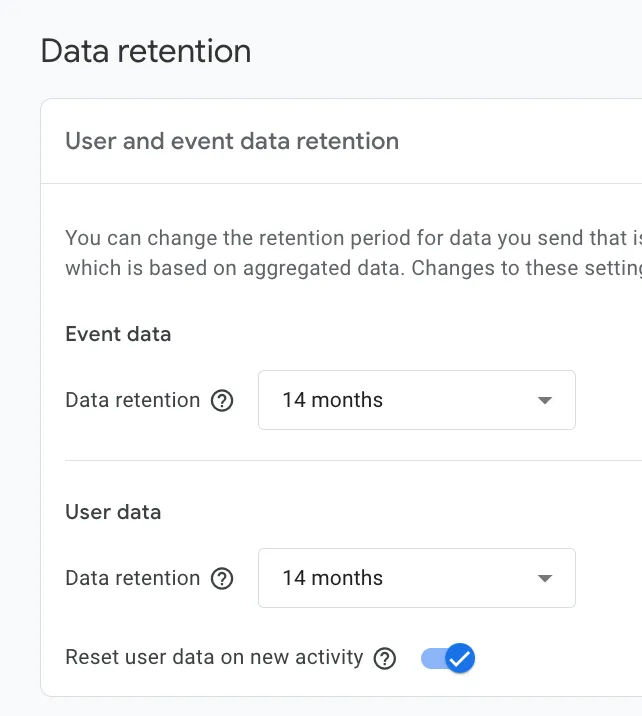Click the help icon beside User data retention

coord(223,579)
